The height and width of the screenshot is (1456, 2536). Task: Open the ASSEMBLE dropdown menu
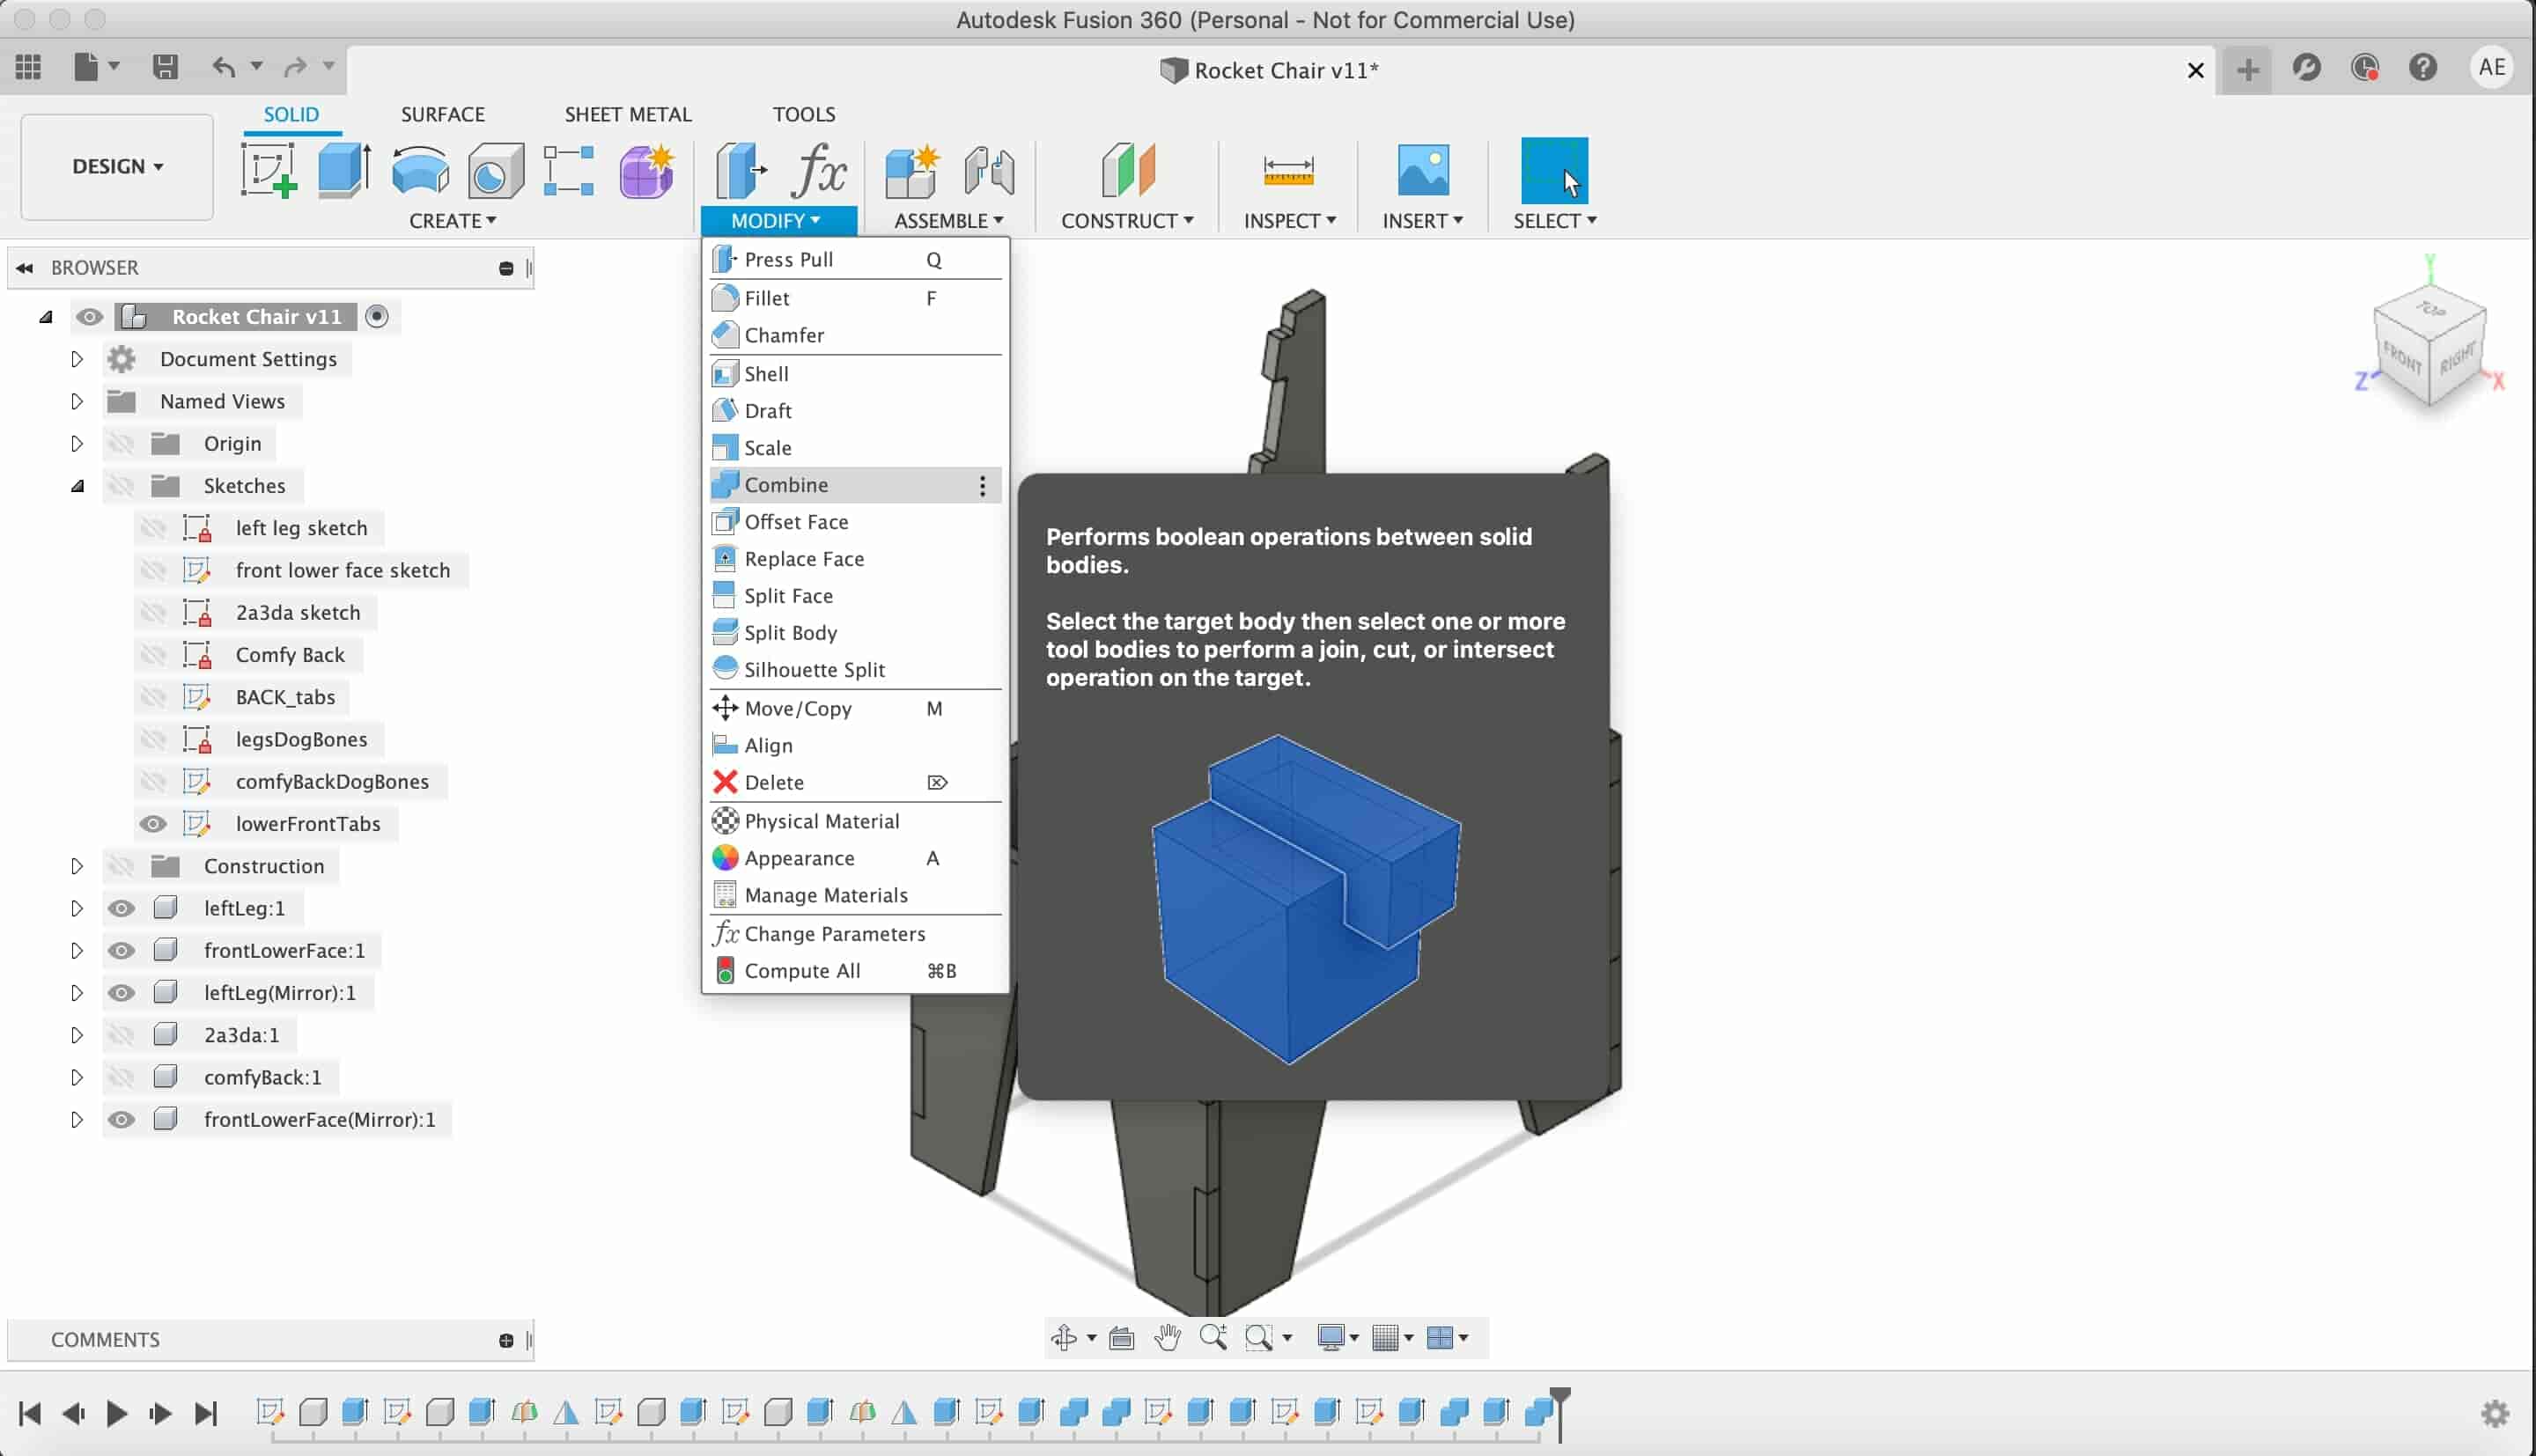949,220
